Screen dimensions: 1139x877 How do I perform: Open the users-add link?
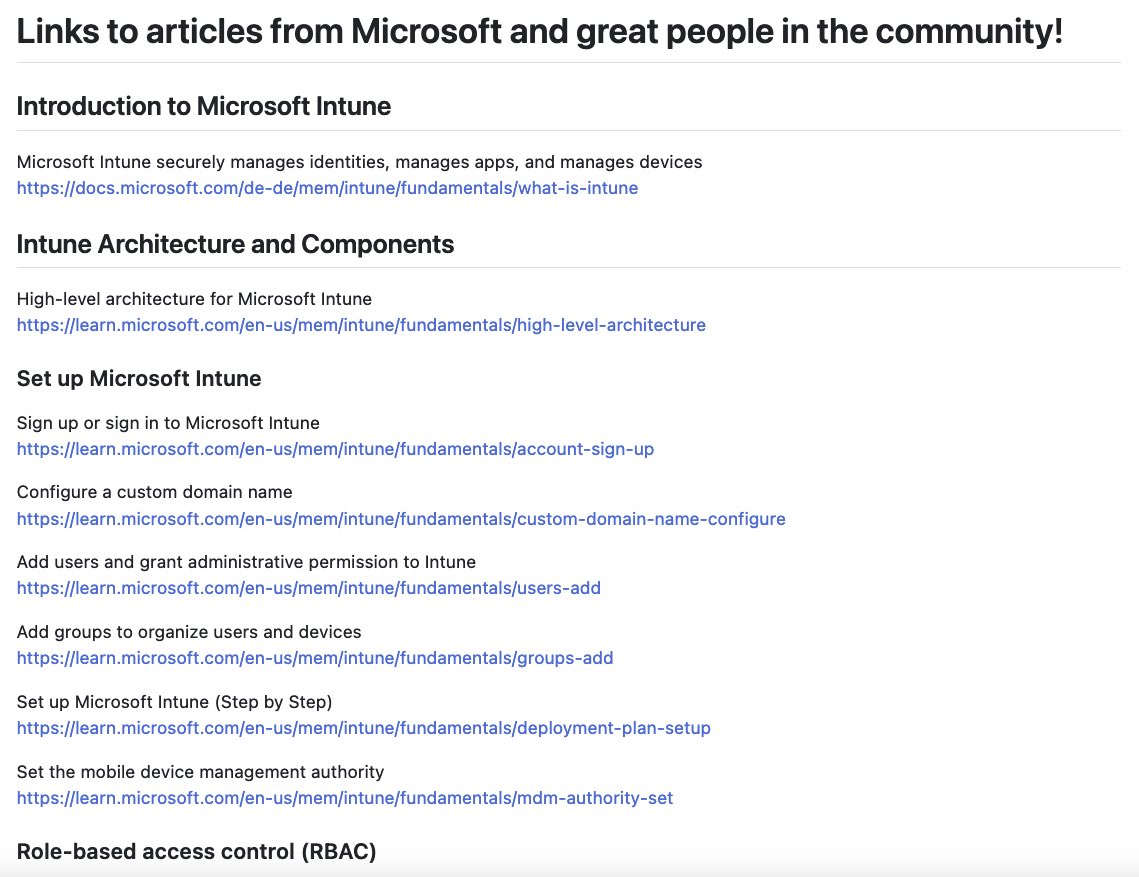(x=309, y=588)
